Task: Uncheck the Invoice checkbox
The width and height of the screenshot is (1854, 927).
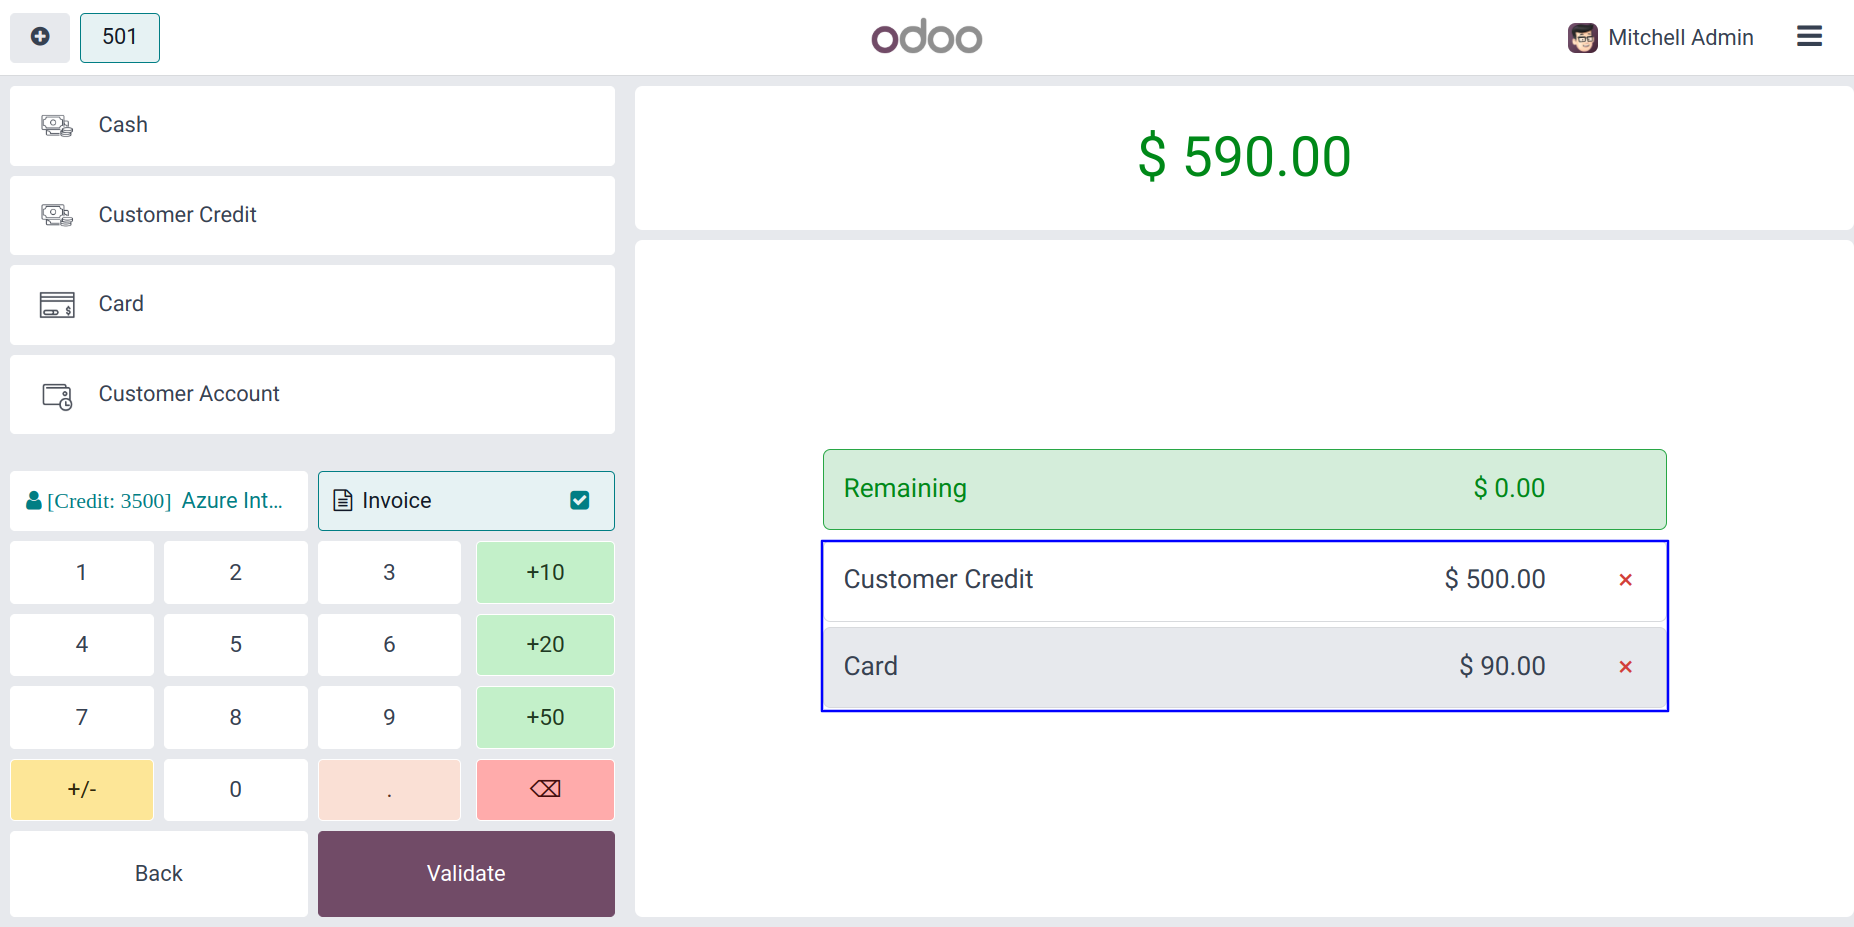Action: click(x=580, y=500)
